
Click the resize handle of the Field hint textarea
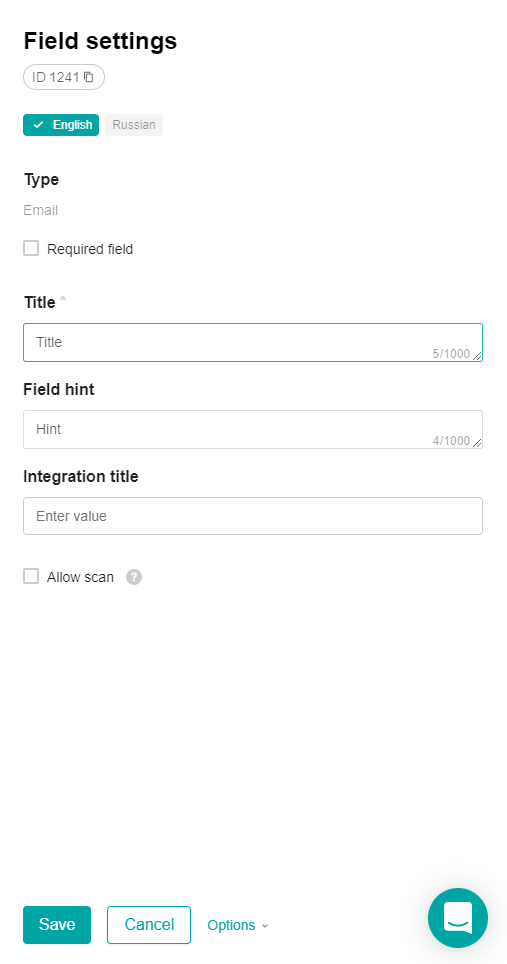[x=477, y=442]
